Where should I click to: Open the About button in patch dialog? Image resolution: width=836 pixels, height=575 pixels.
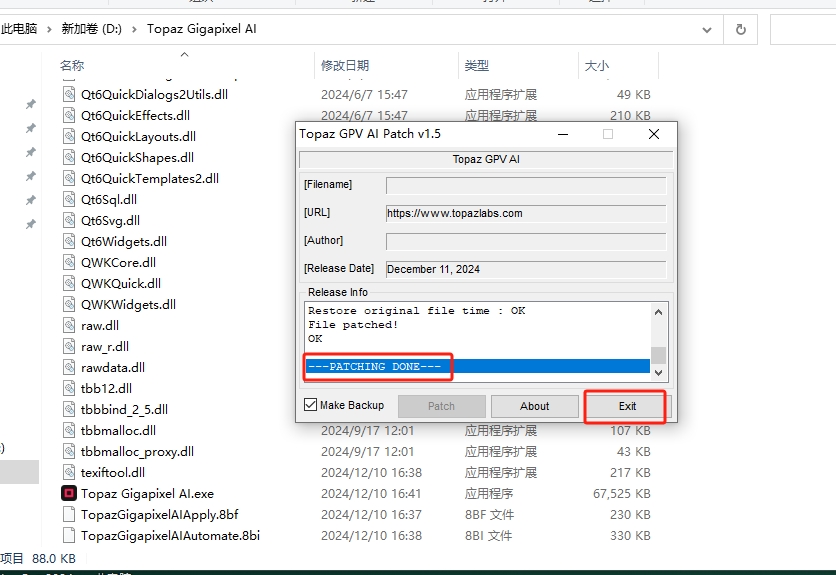(535, 406)
